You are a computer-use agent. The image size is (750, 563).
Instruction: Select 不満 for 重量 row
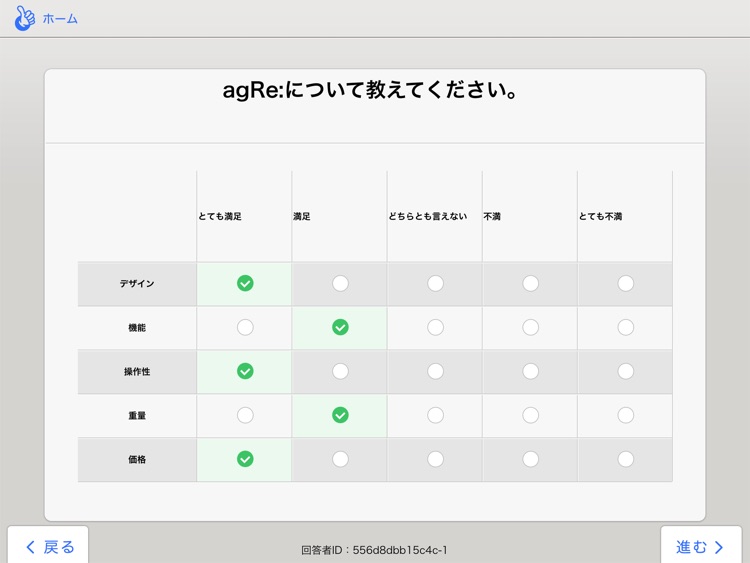pyautogui.click(x=530, y=416)
